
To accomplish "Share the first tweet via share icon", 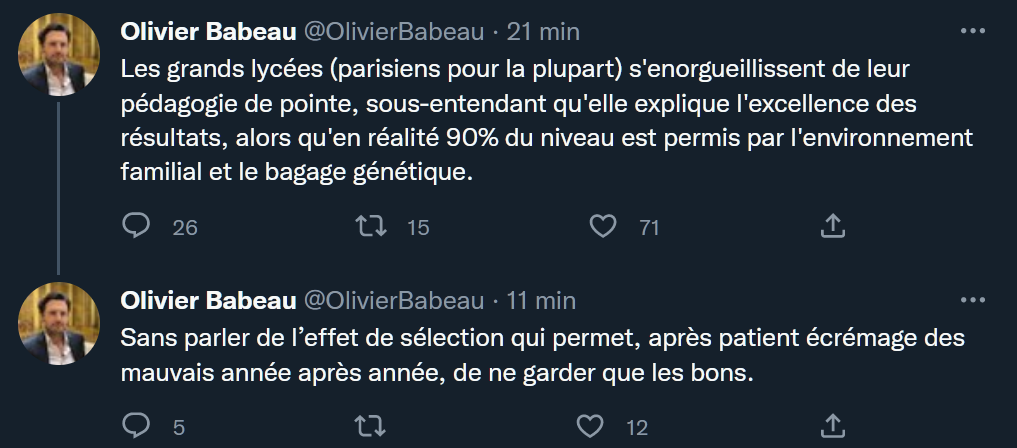I will pos(832,227).
